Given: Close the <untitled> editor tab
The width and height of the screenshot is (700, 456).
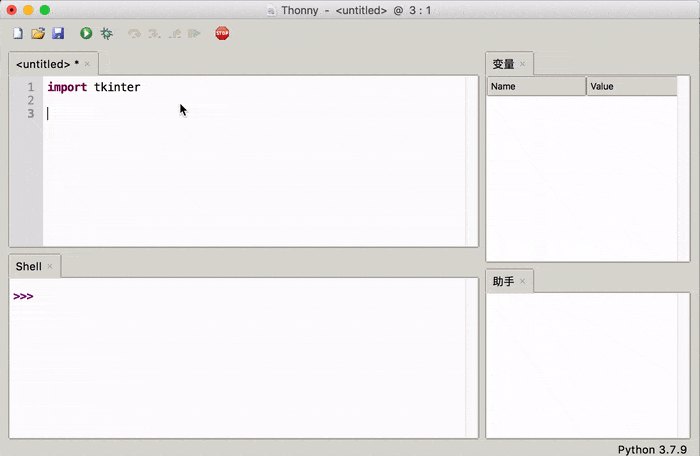Looking at the screenshot, I should point(87,64).
